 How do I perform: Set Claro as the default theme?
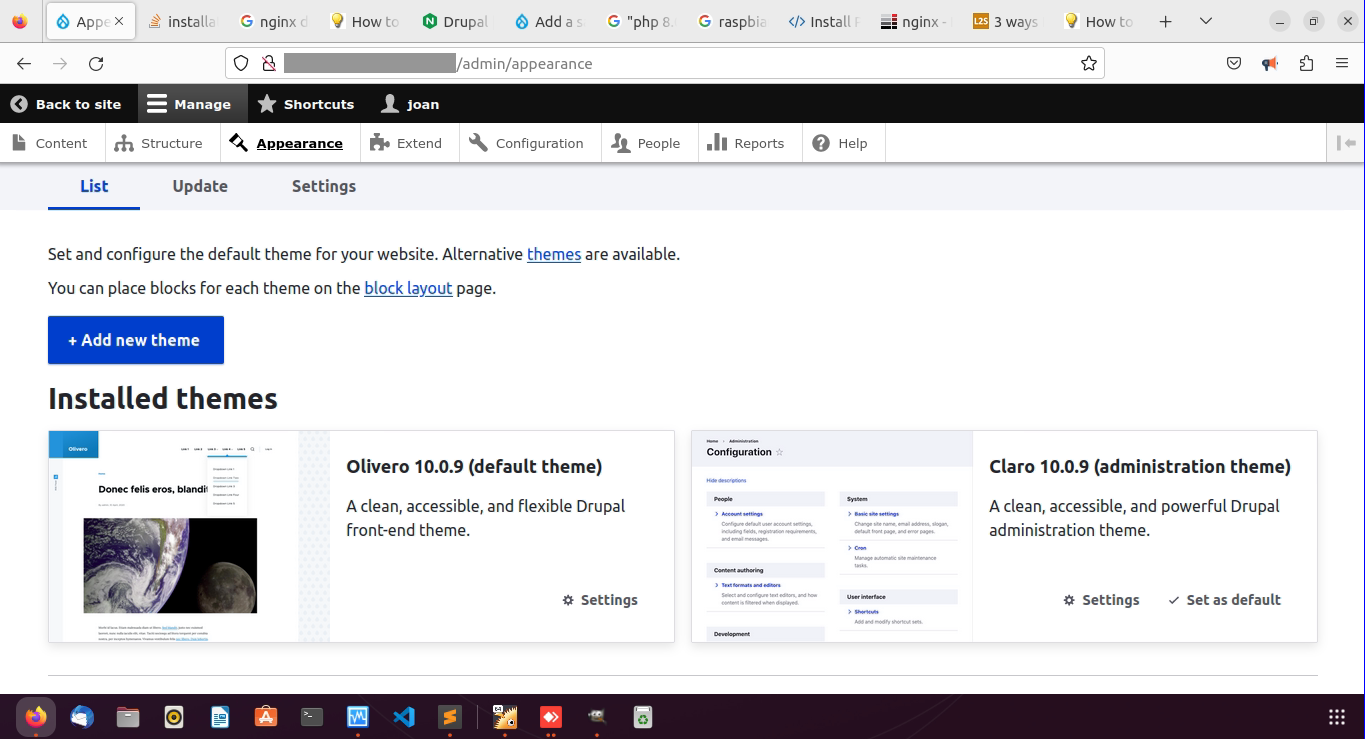pos(1224,600)
